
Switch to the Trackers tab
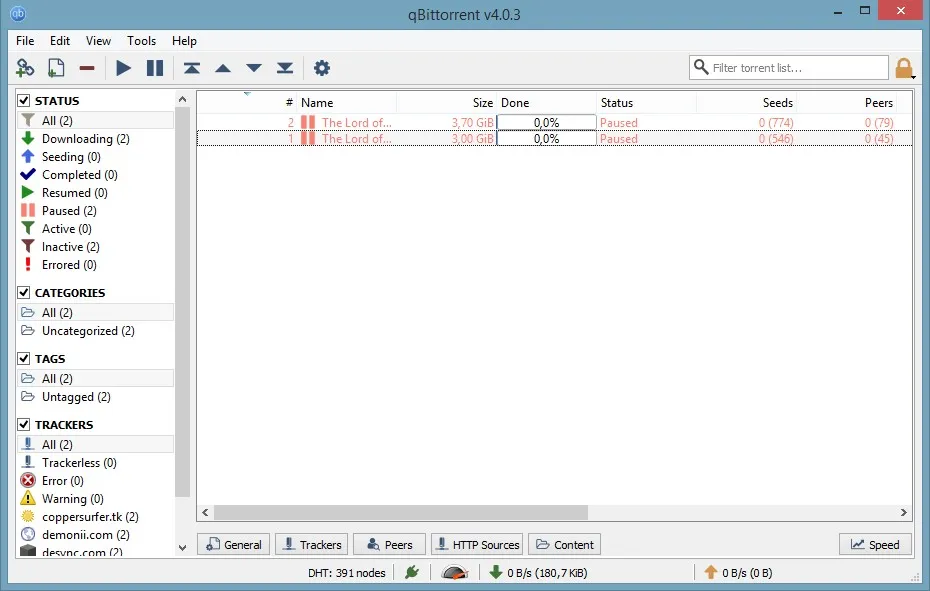click(x=311, y=544)
